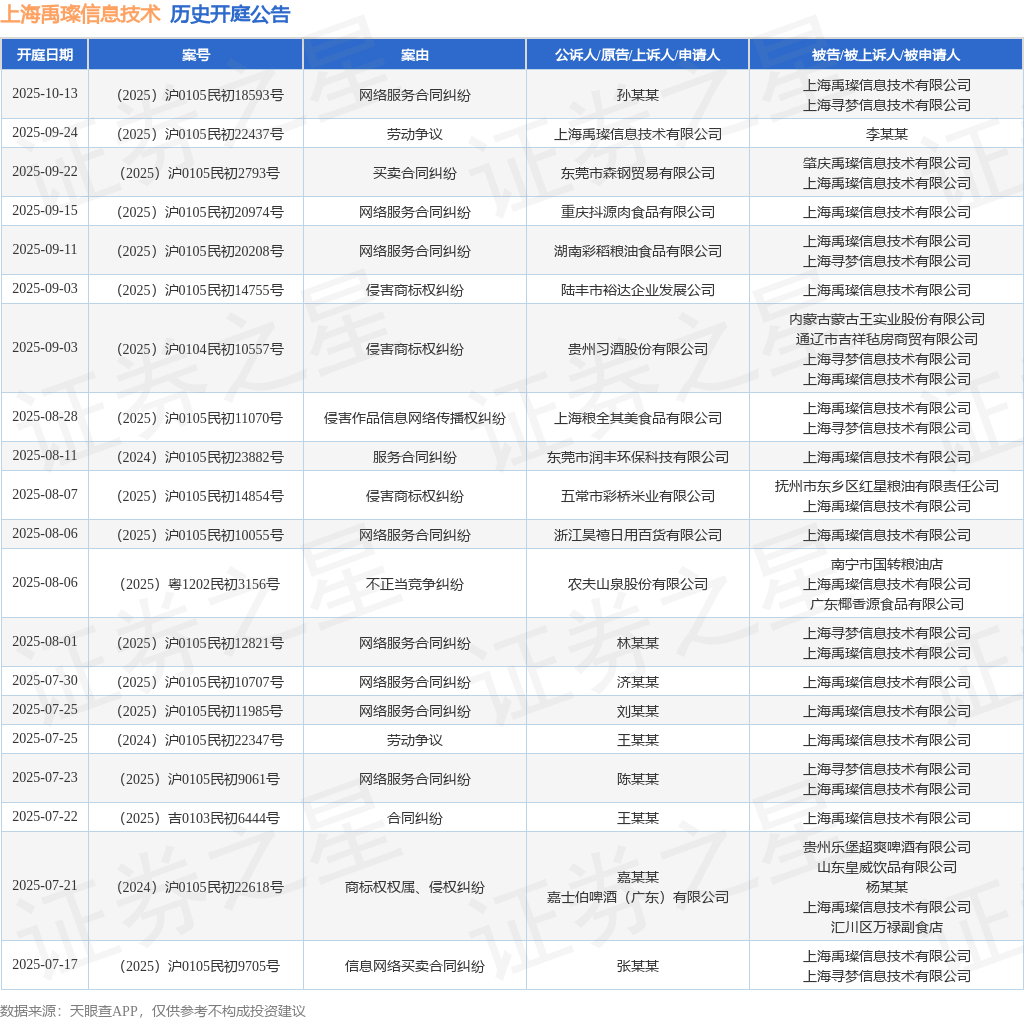Select defendant 贵州乐堡超爽啤酒有限公司
Screen dimensions: 1024x1020
[886, 848]
